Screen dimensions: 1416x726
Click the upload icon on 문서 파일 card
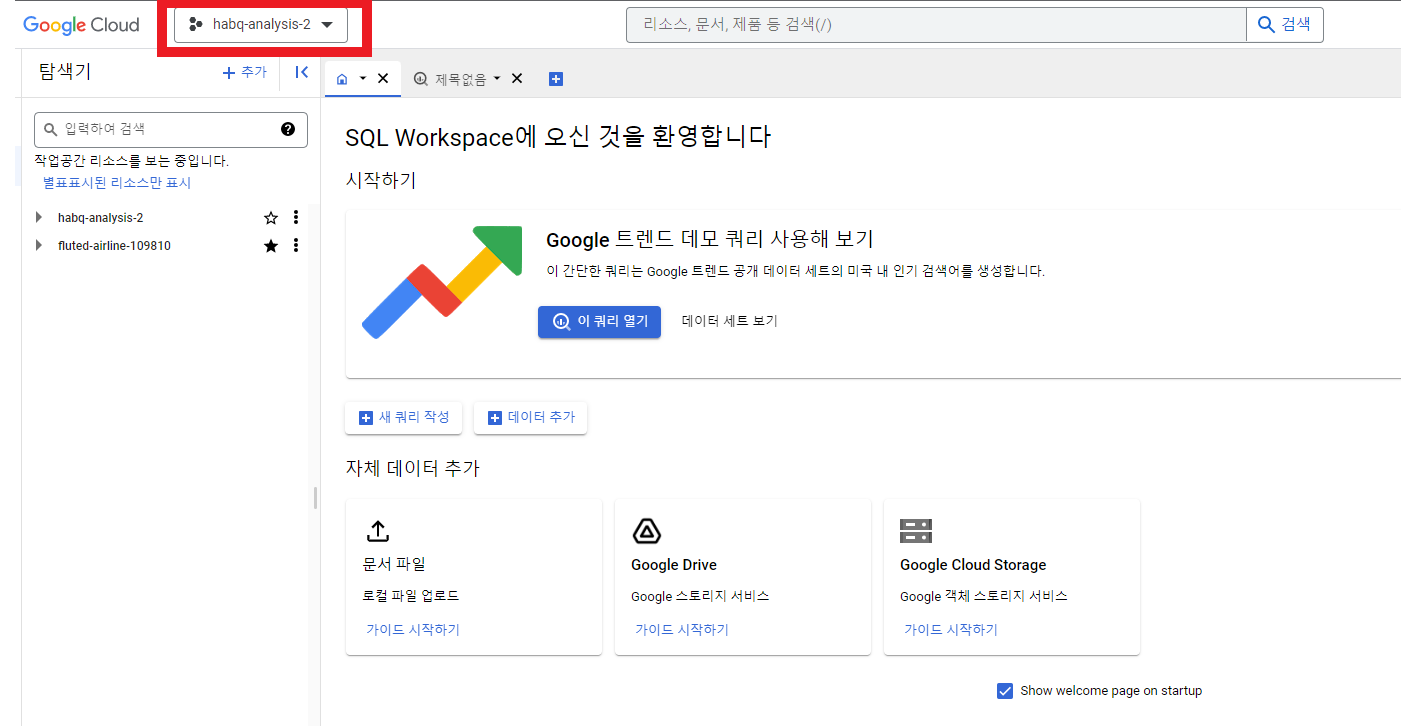(378, 531)
